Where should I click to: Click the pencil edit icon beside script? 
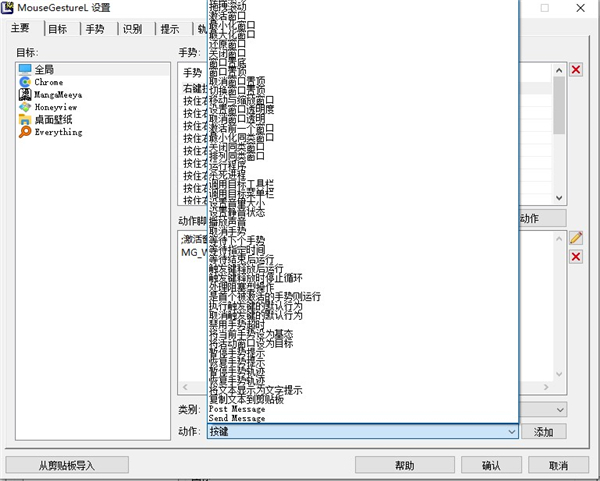coord(576,238)
